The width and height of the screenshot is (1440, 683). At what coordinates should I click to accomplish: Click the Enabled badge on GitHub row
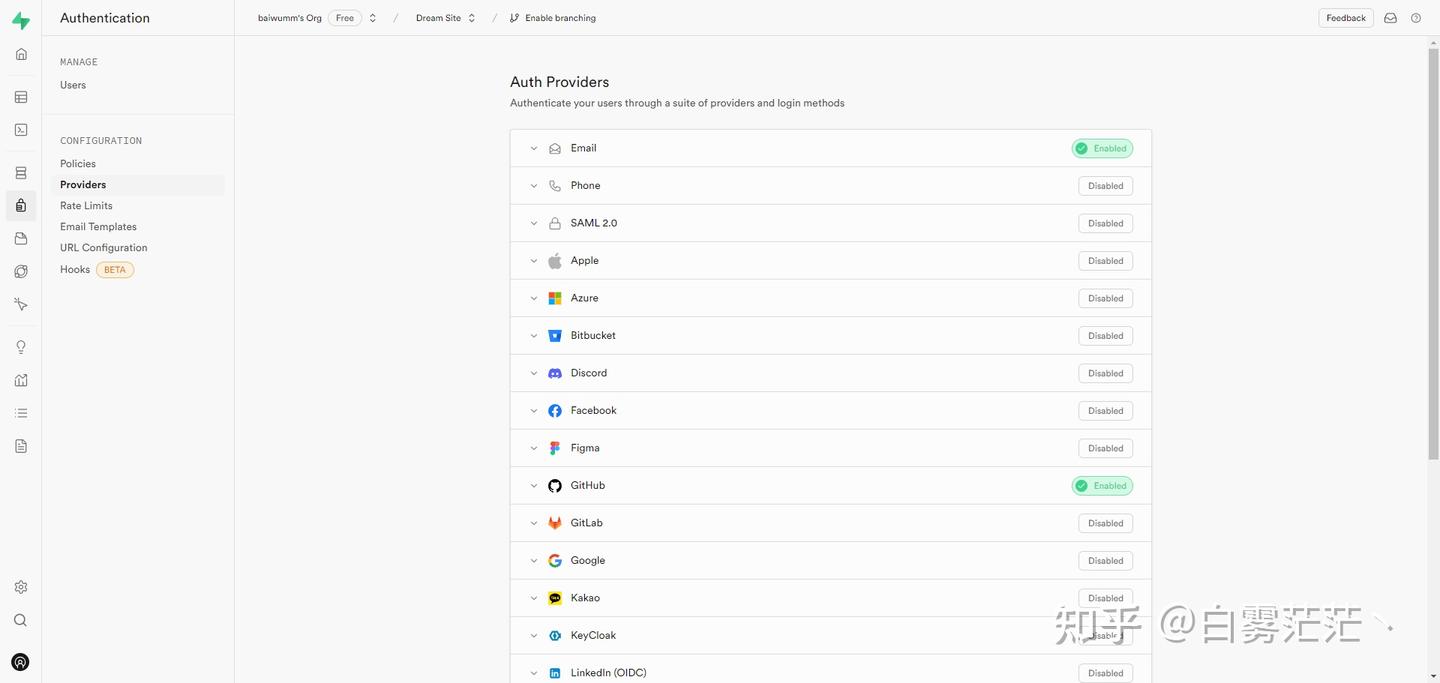click(x=1102, y=486)
